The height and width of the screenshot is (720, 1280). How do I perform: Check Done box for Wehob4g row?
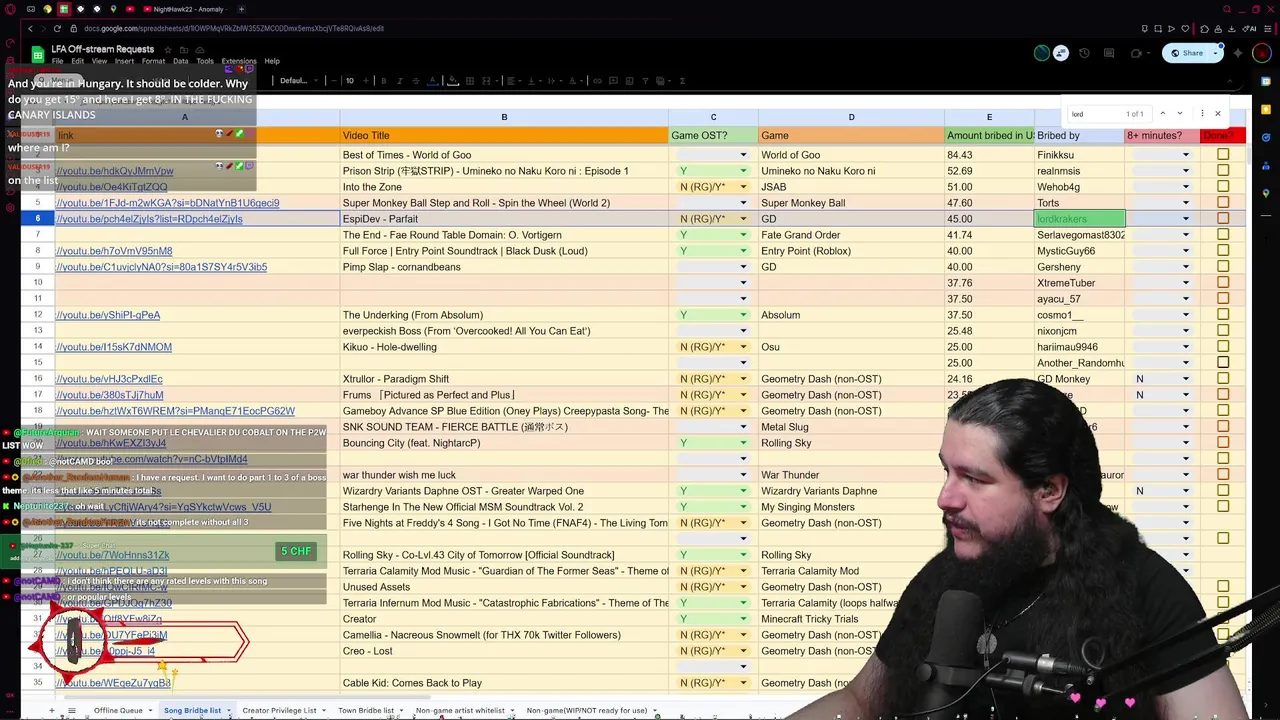point(1223,187)
